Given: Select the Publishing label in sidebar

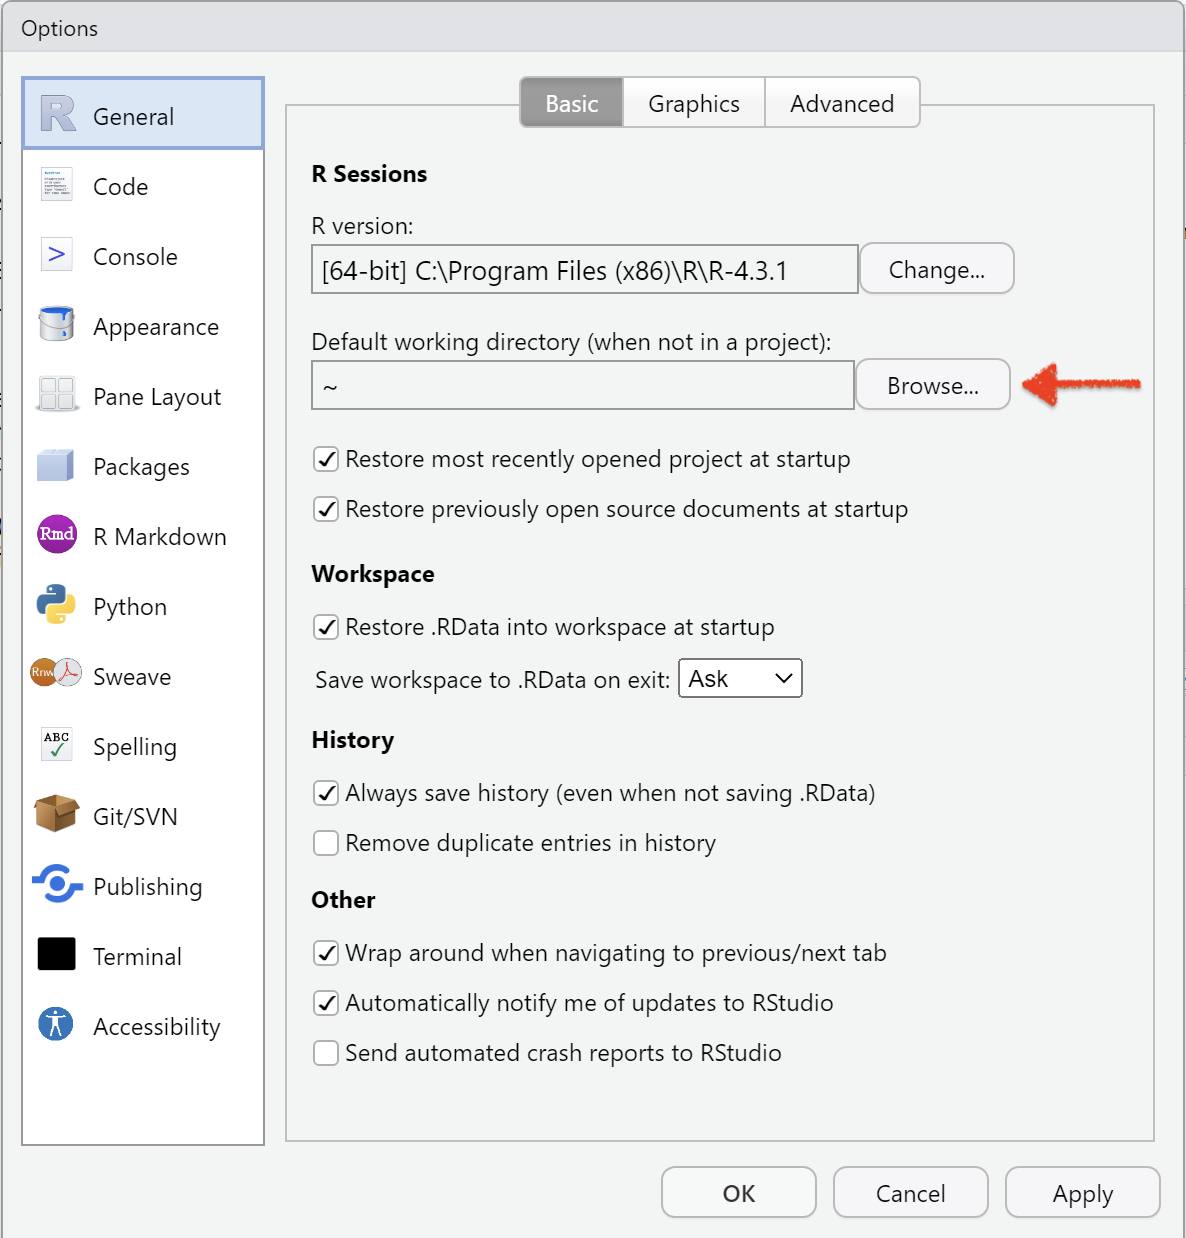Looking at the screenshot, I should click(x=148, y=887).
